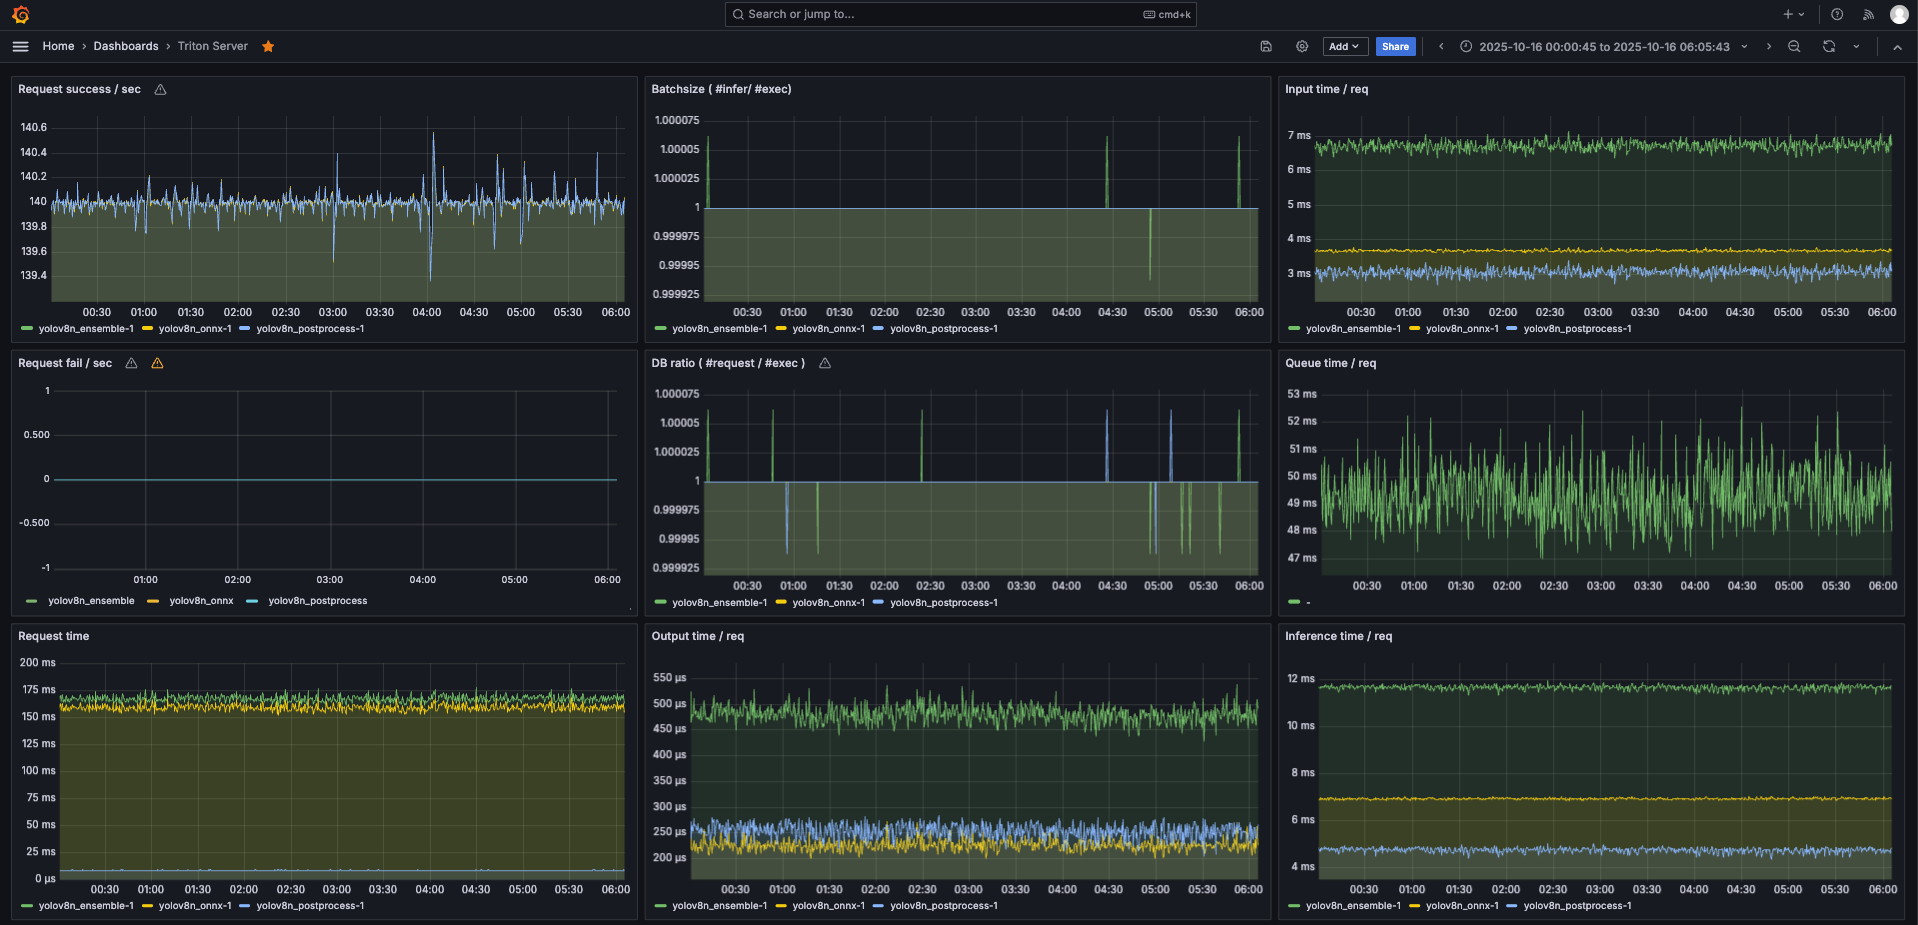The image size is (1918, 925).
Task: Open the hamburger navigation menu
Action: [x=20, y=46]
